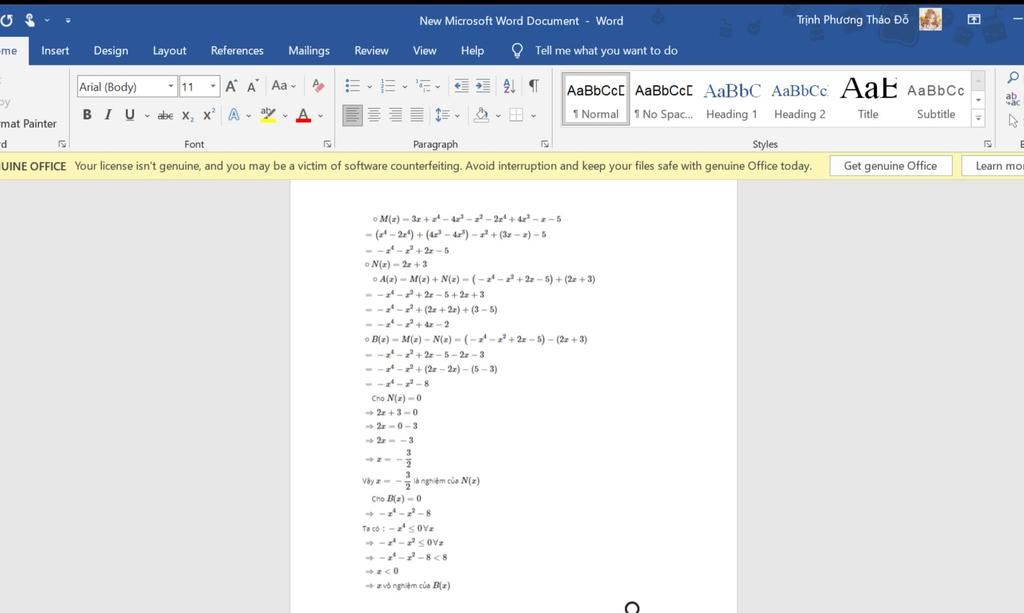The height and width of the screenshot is (613, 1024).
Task: Toggle Align Left paragraph alignment
Action: tap(352, 115)
